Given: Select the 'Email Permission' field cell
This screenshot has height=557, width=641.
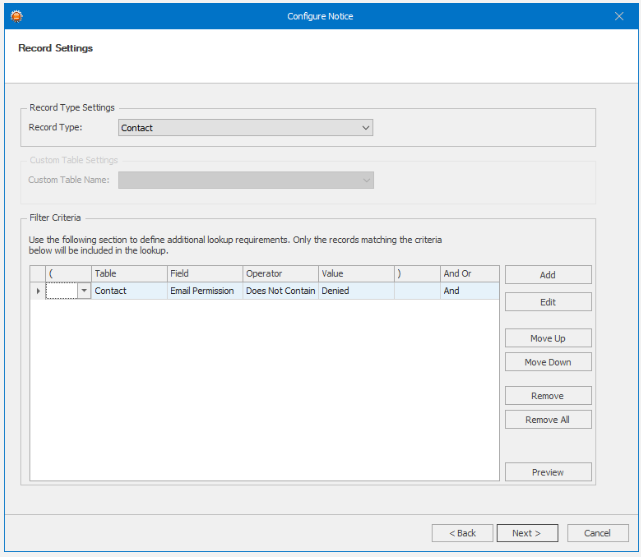Looking at the screenshot, I should pyautogui.click(x=205, y=291).
